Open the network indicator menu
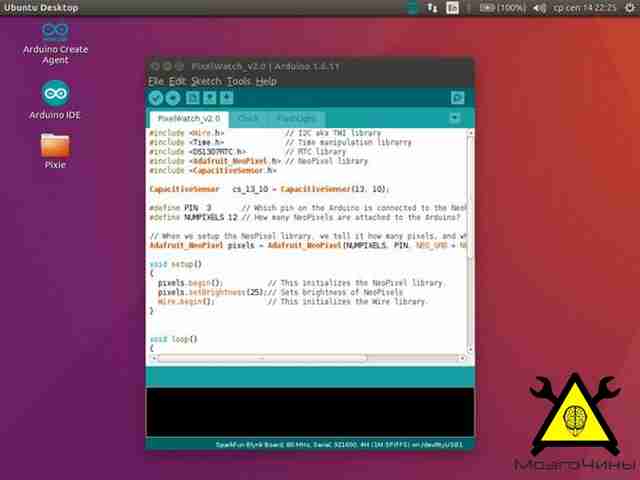 (x=432, y=8)
